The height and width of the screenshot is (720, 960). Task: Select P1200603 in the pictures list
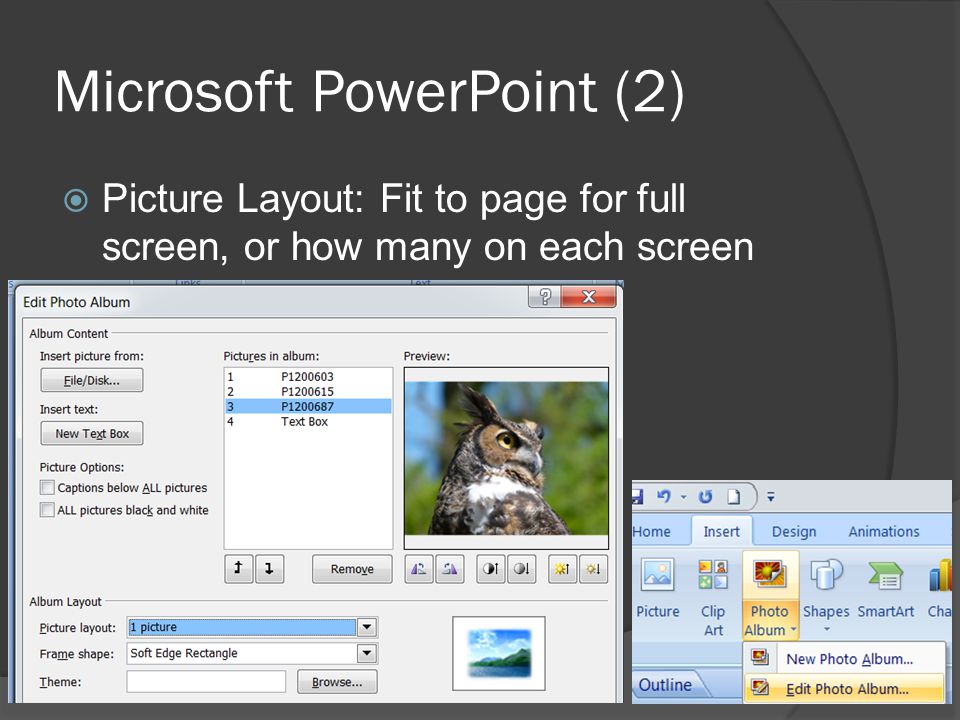click(308, 377)
